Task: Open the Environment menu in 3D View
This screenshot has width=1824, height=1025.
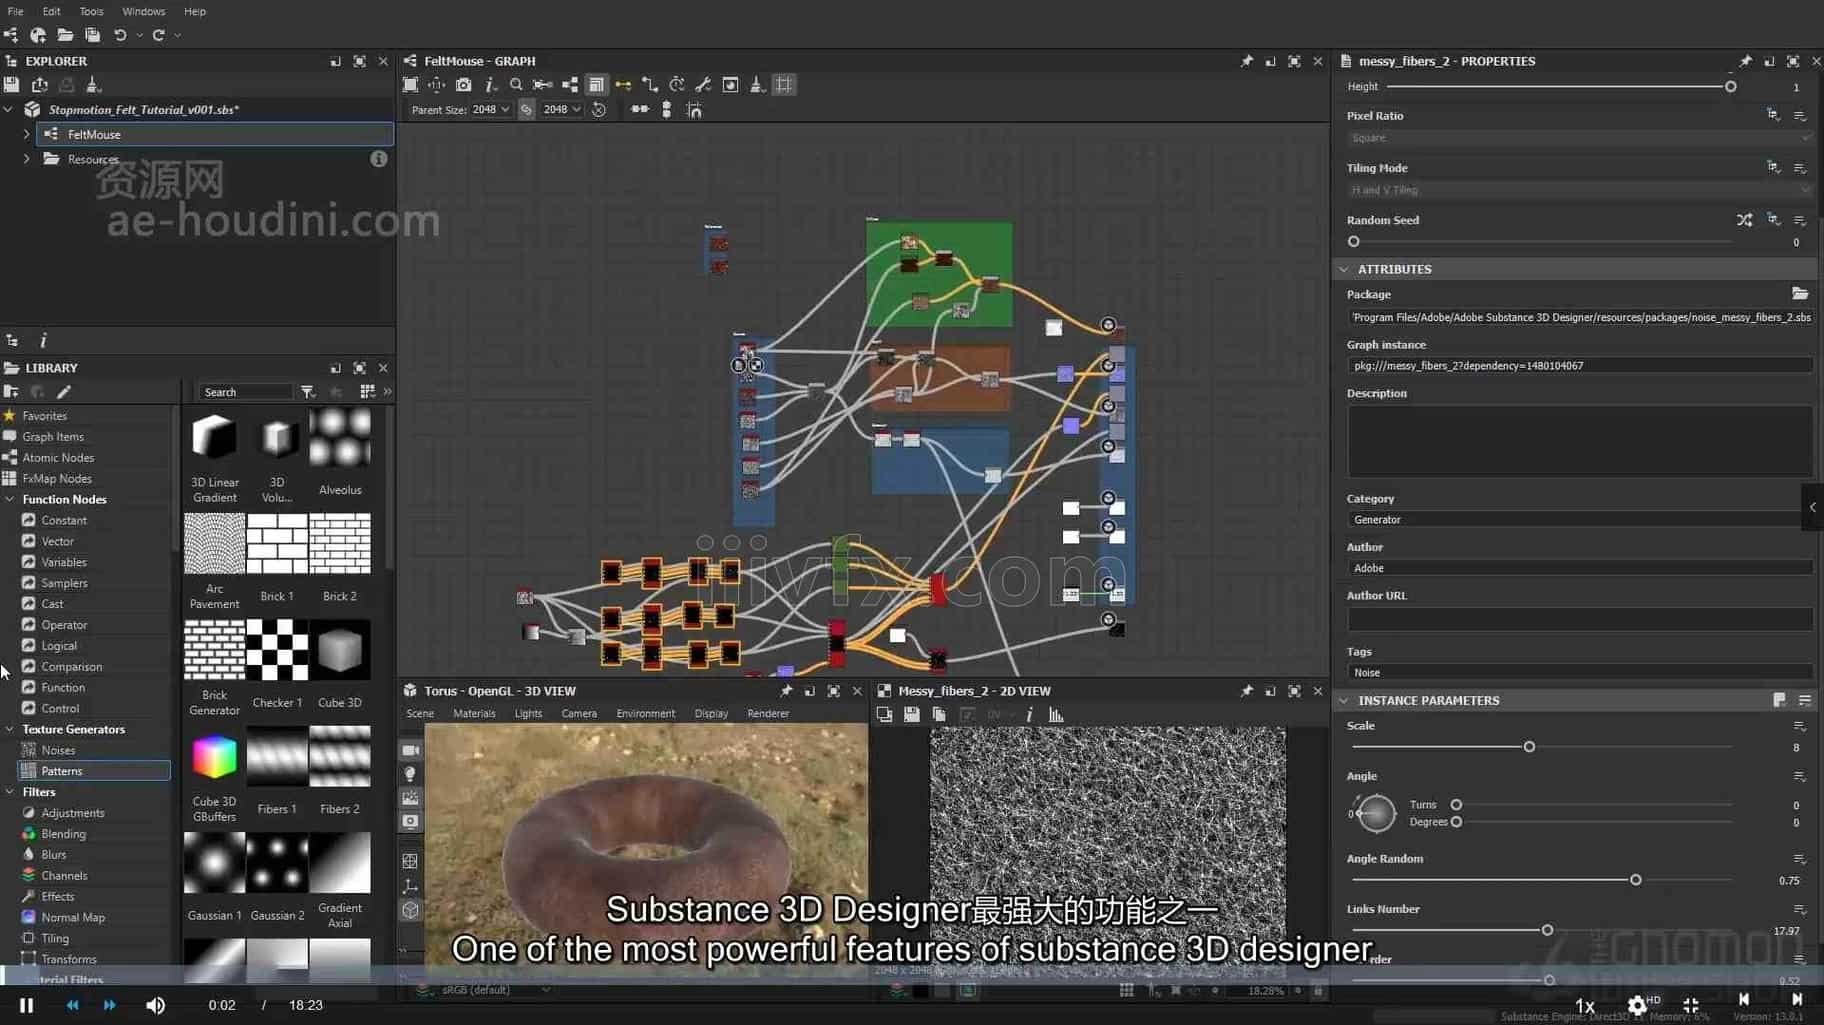Action: point(645,714)
